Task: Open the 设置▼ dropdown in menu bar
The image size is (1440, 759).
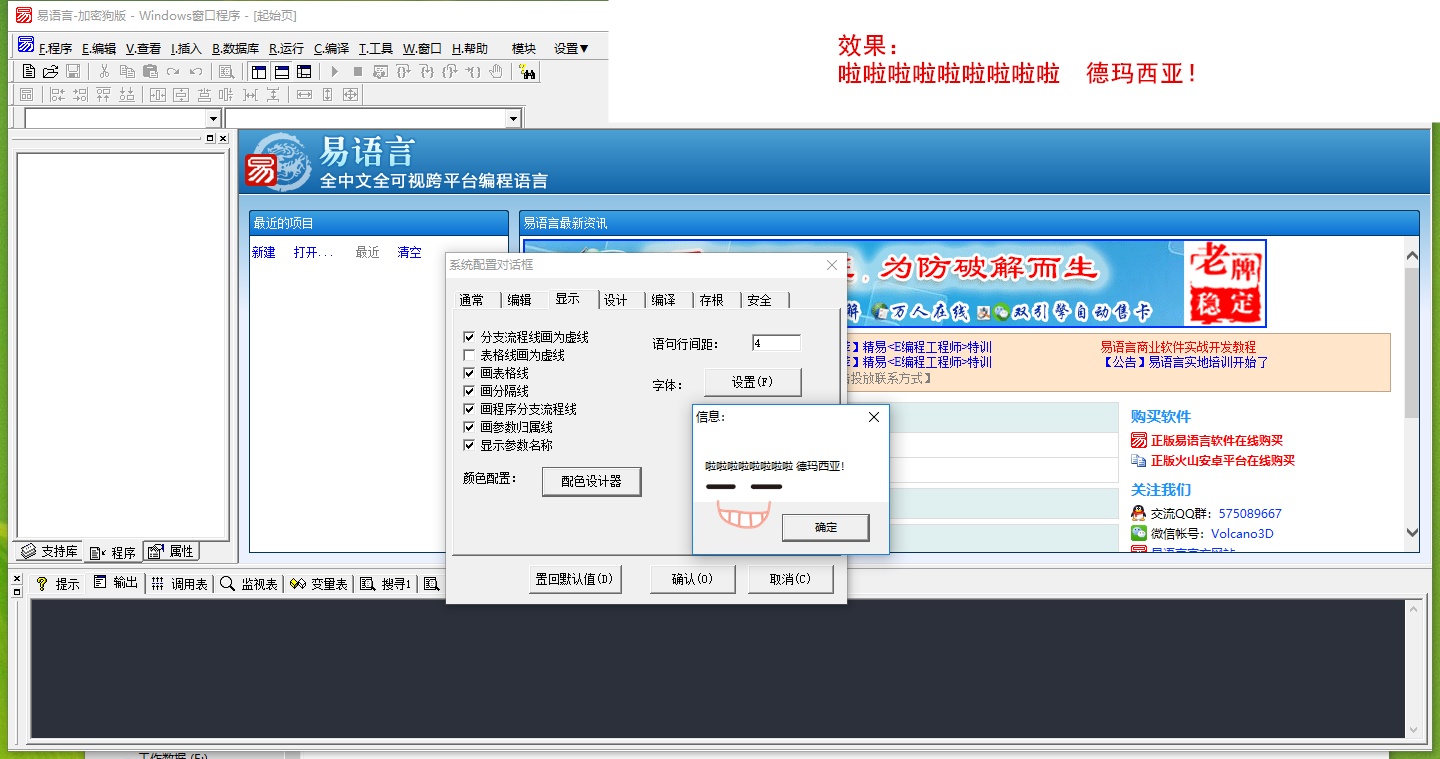Action: pos(571,48)
